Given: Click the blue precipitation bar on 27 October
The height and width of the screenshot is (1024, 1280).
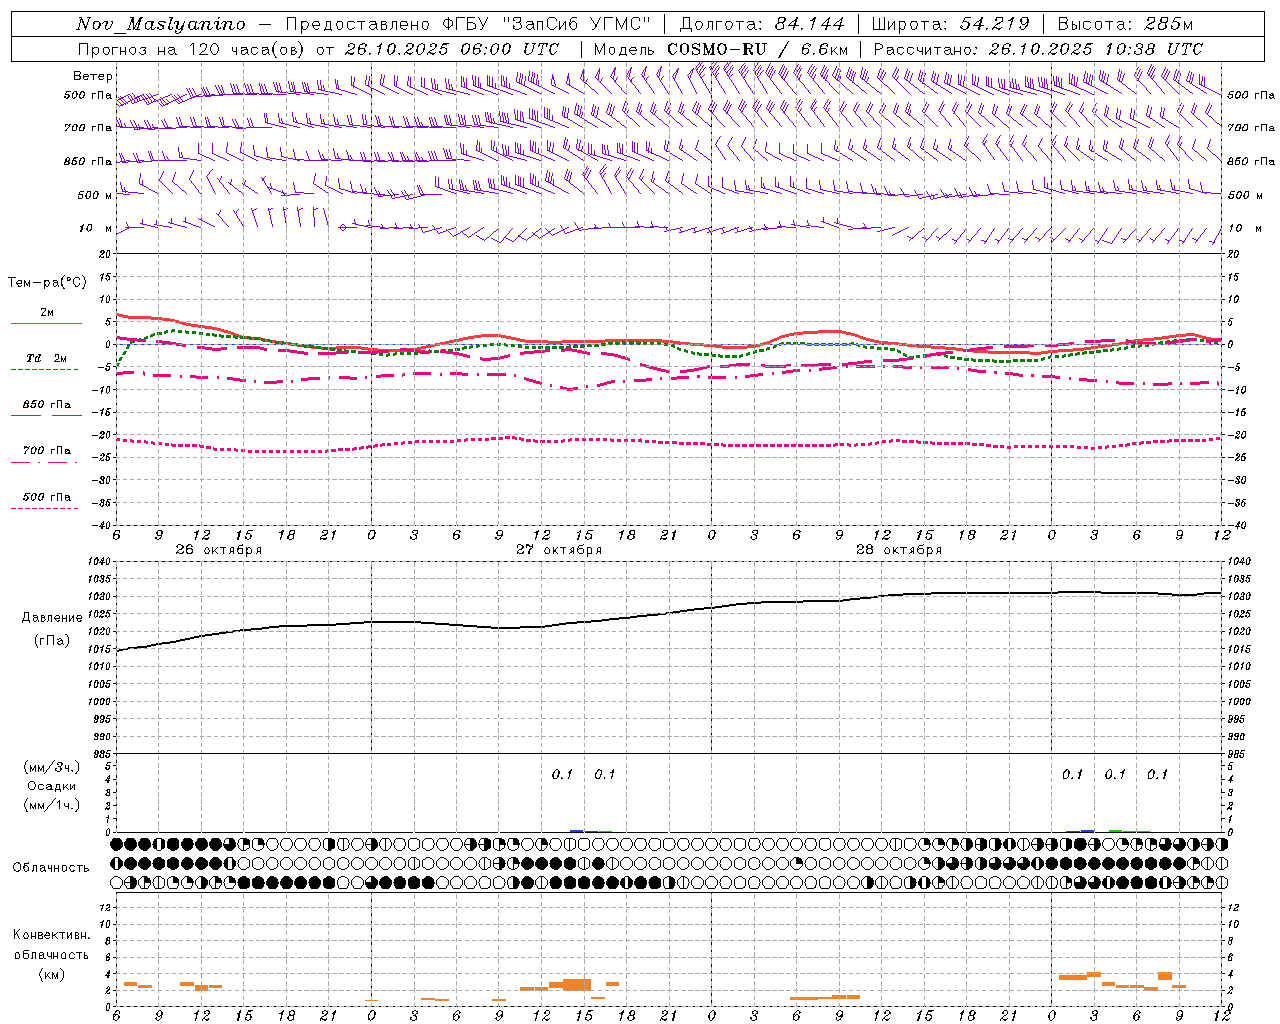Looking at the screenshot, I should point(577,830).
